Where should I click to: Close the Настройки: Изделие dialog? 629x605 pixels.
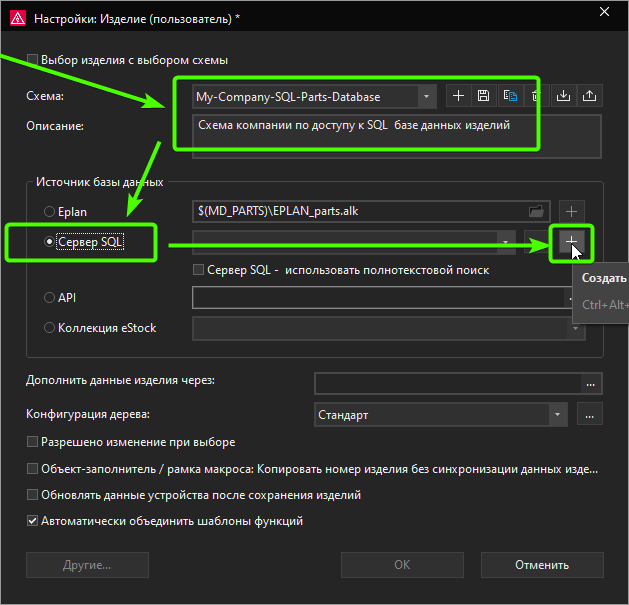coord(605,12)
